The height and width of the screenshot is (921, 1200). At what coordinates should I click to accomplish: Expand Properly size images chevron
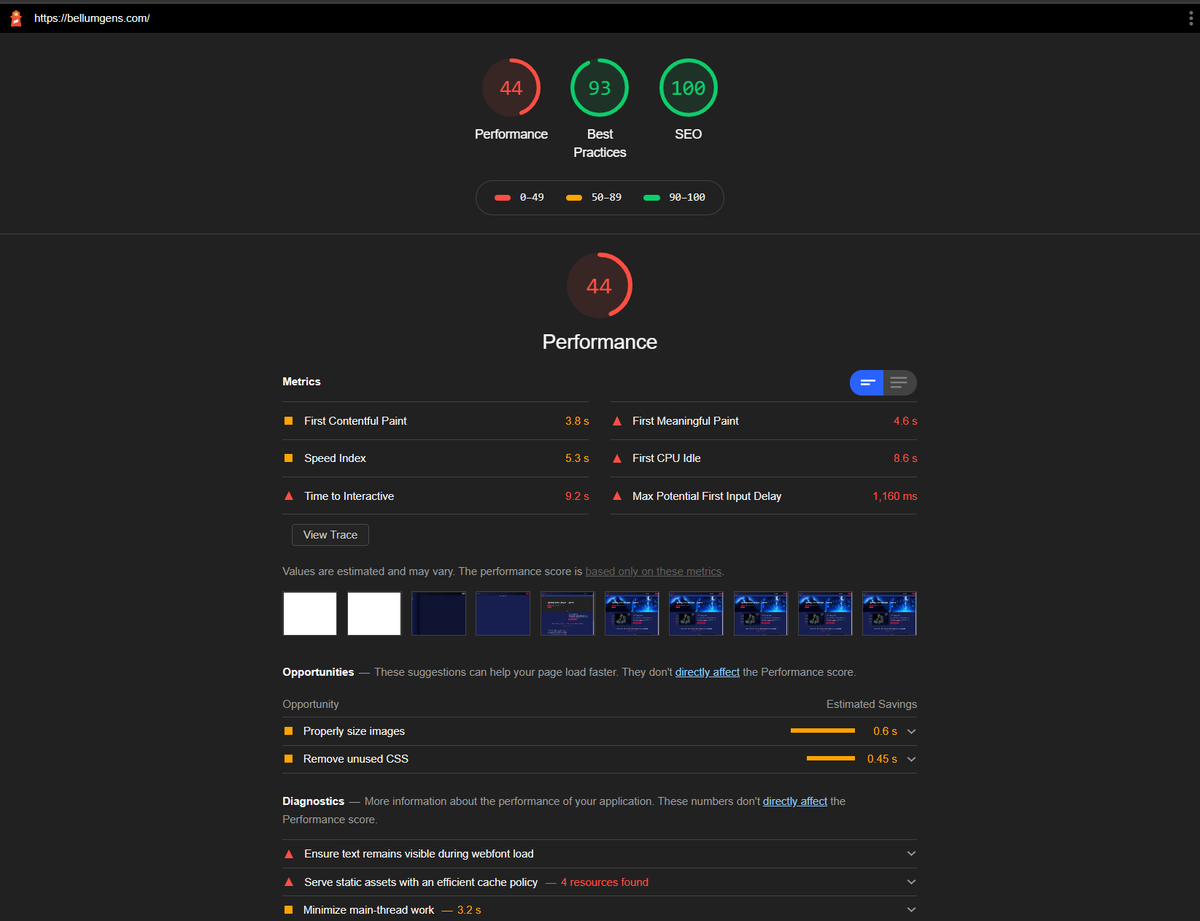(x=911, y=732)
